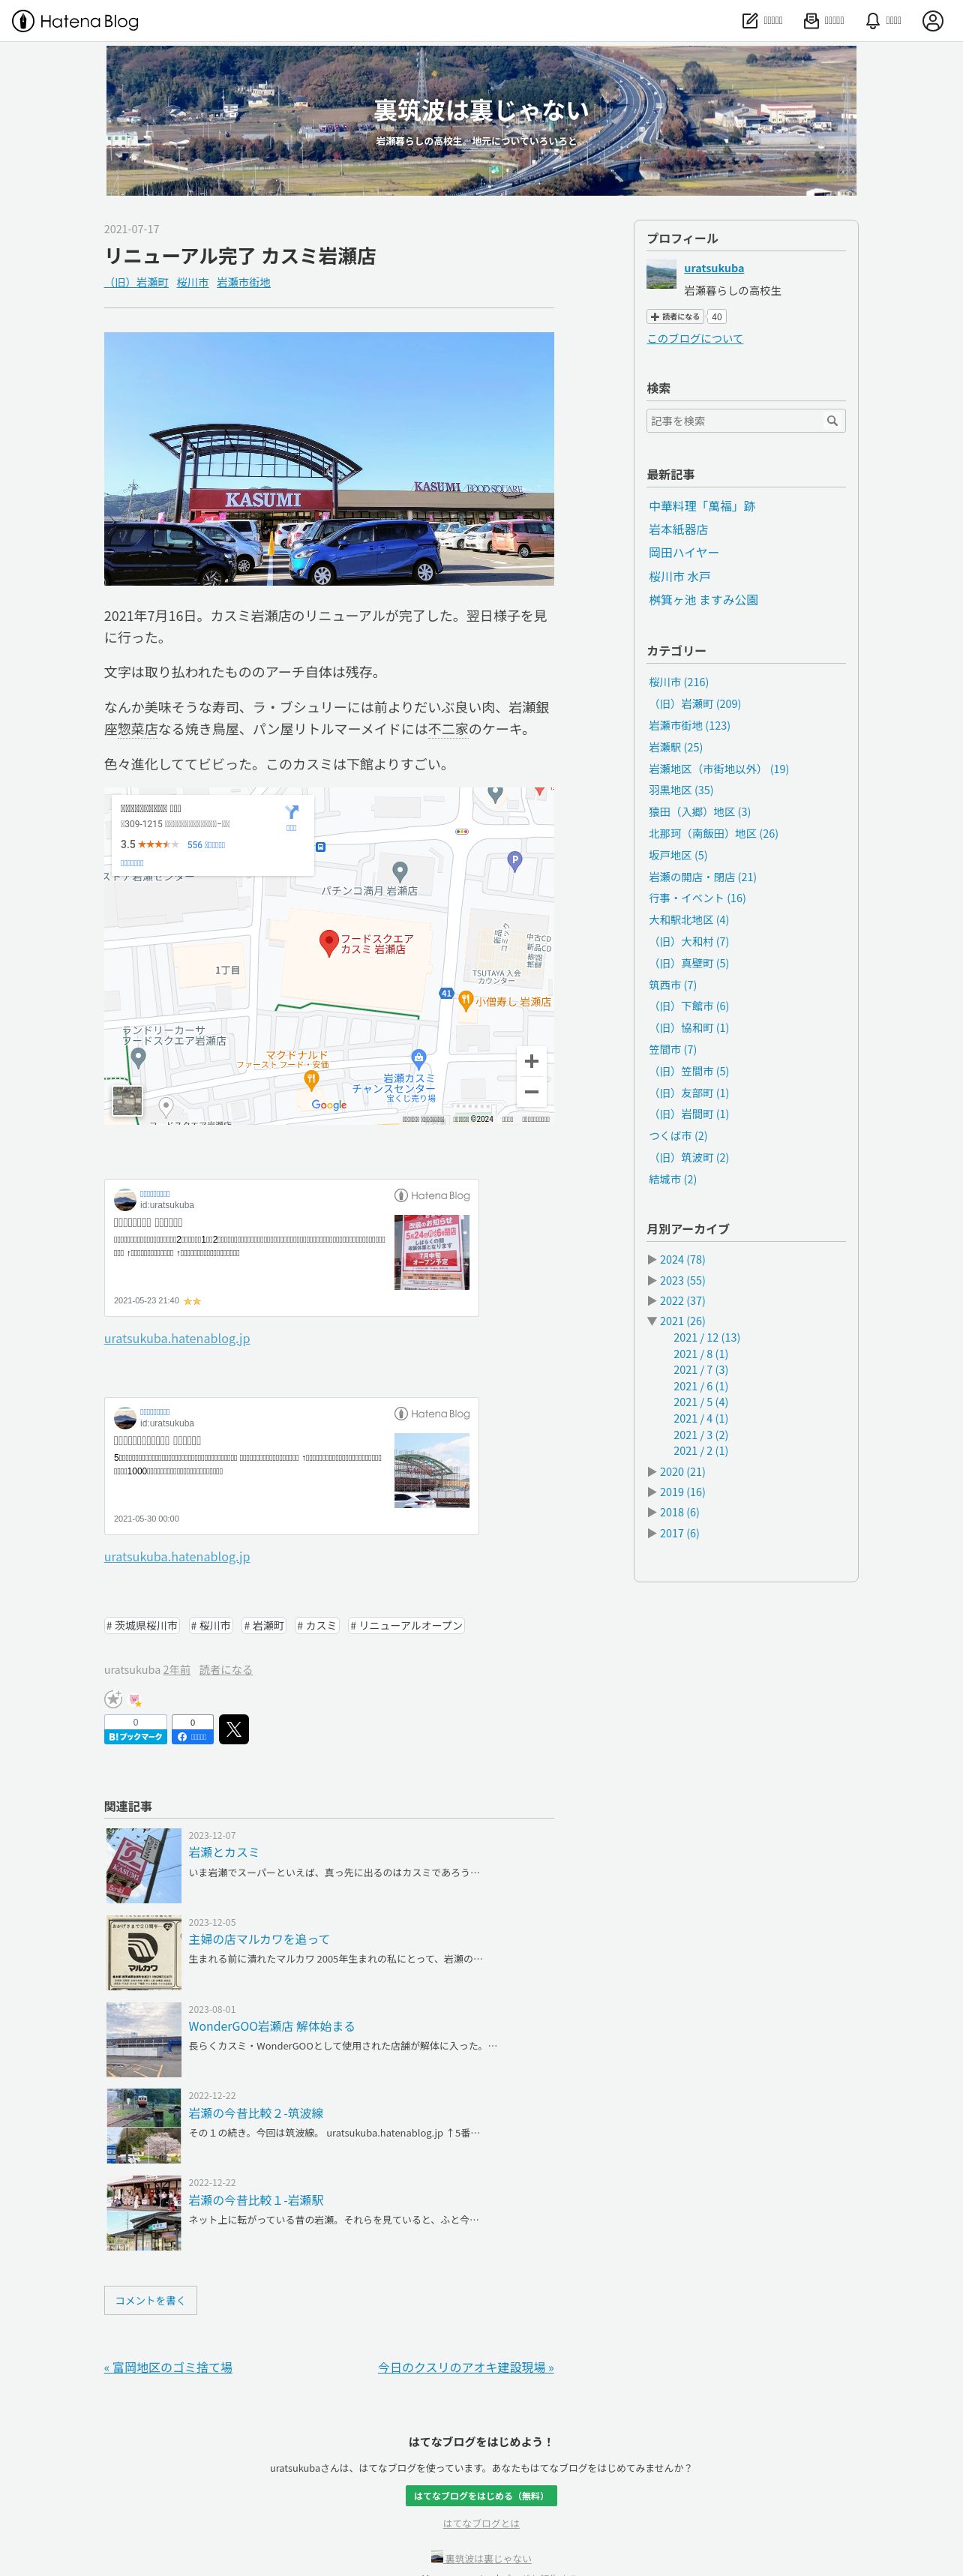This screenshot has height=2576, width=963.
Task: Open related article 岩瀬とカスミ
Action: (223, 1852)
